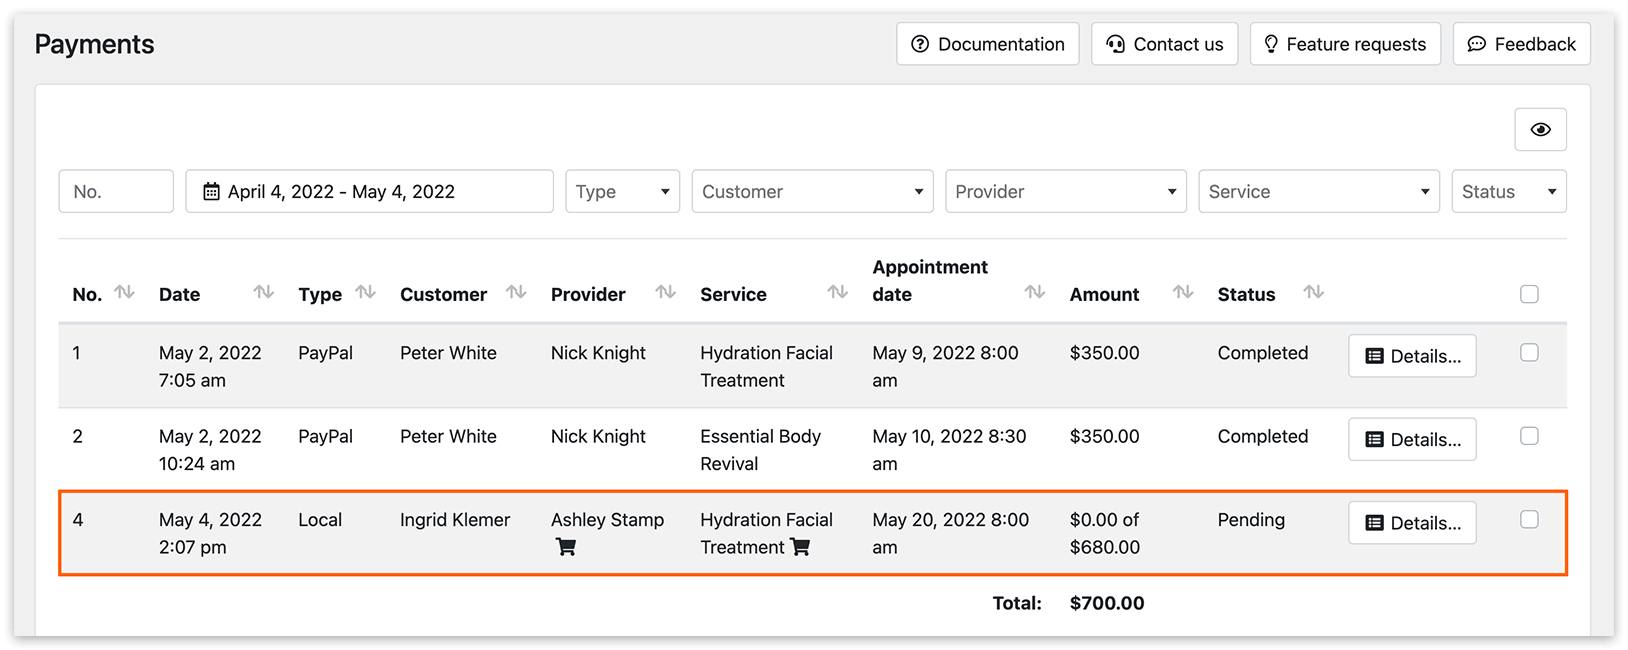Click the Date column header
Screen dimensions: 1628x650
(179, 294)
